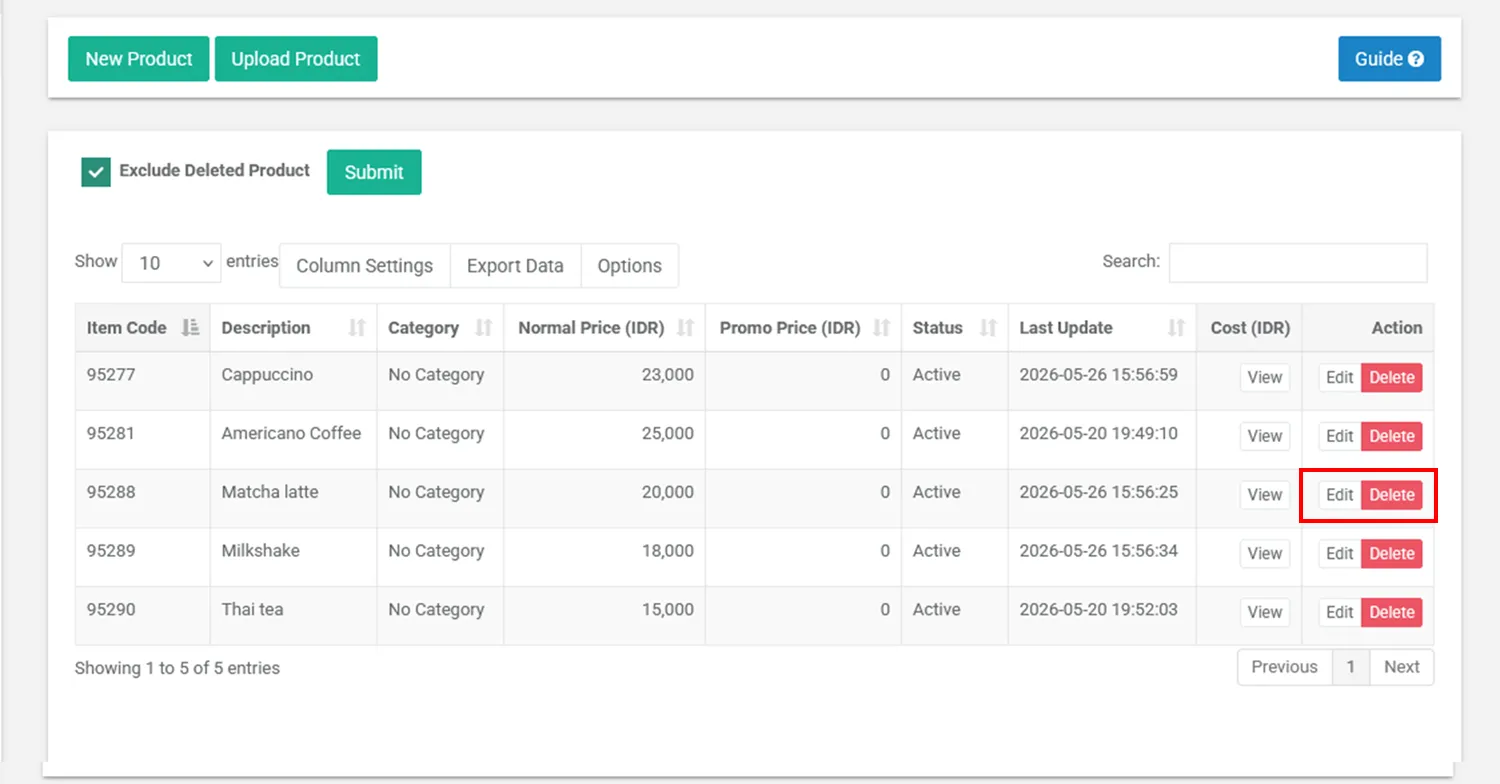The height and width of the screenshot is (784, 1500).
Task: Delete the Americano Coffee product
Action: coord(1392,436)
